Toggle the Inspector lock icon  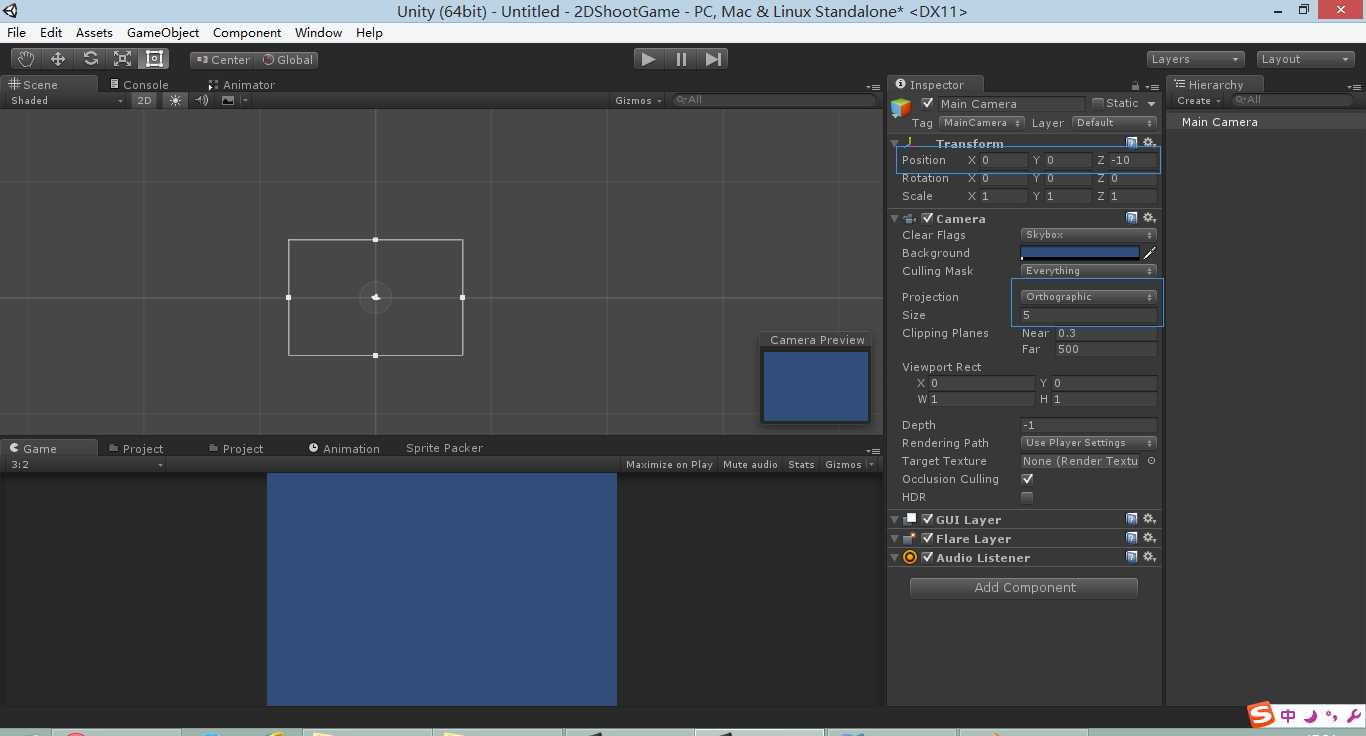pos(1135,86)
